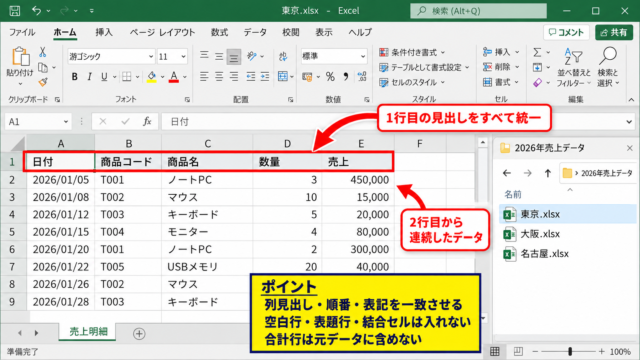Click the Paste clipboard icon
This screenshot has height=360, width=640.
coord(20,57)
